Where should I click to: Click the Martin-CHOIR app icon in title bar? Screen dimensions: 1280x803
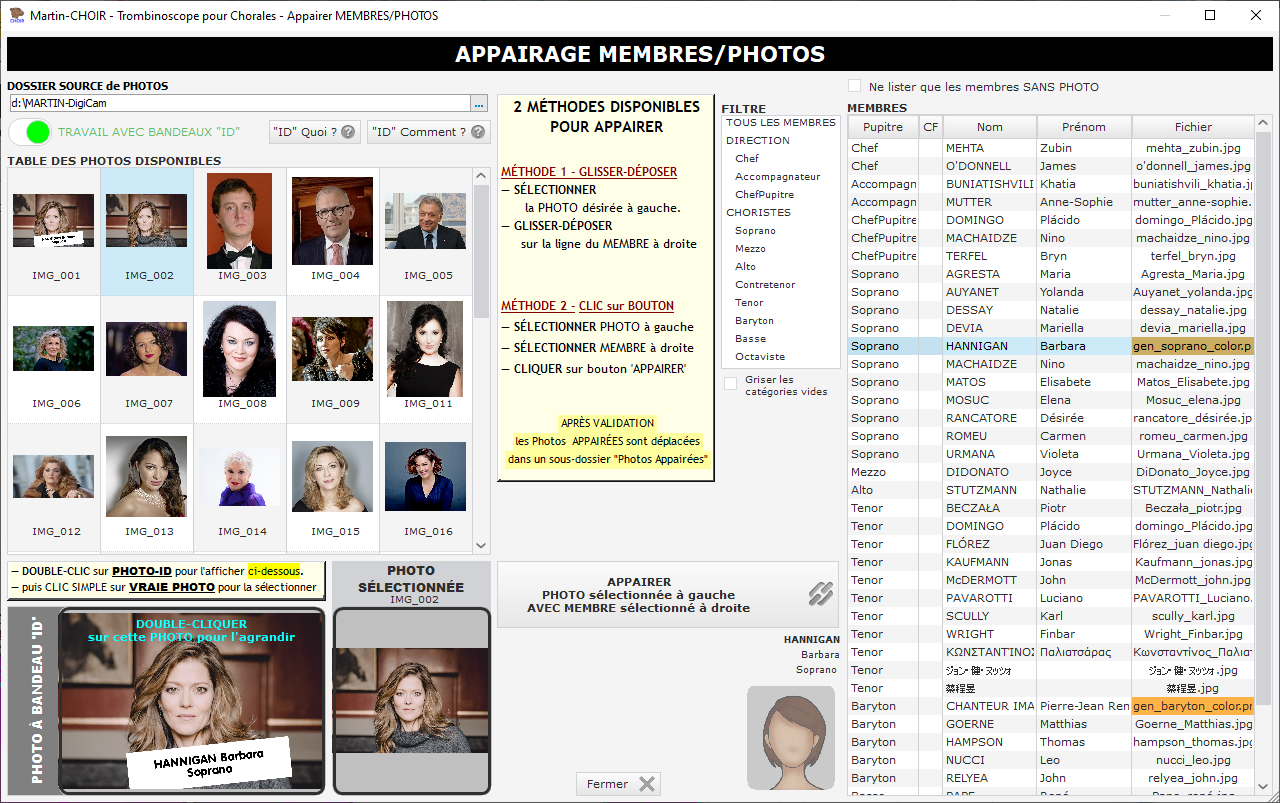16,15
